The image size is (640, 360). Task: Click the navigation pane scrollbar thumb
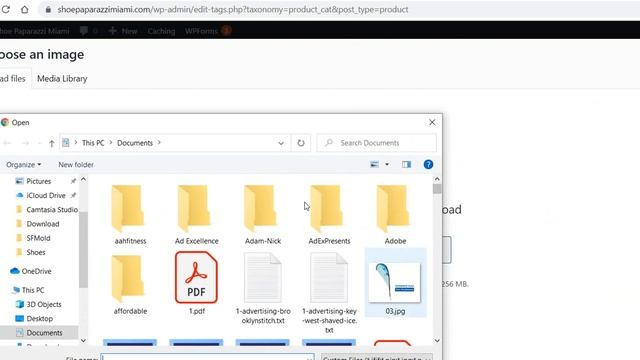(83, 250)
